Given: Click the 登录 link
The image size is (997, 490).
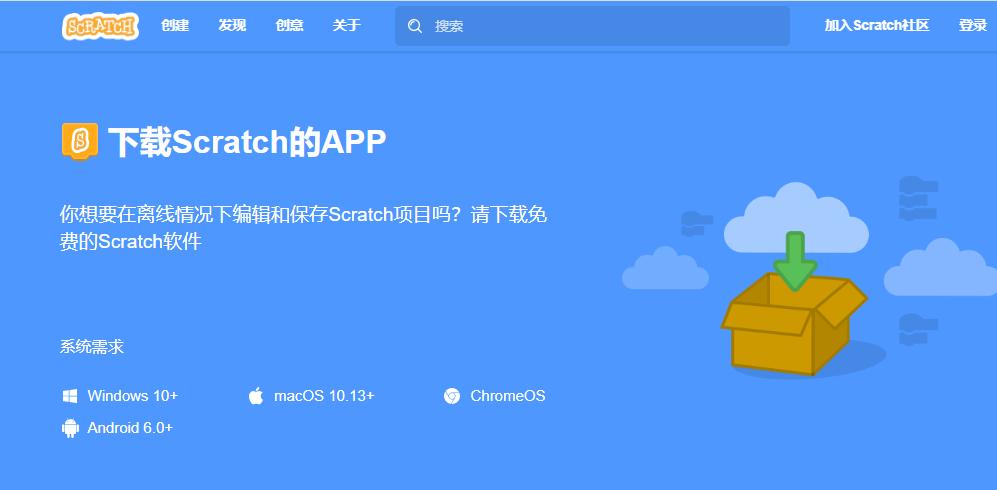Looking at the screenshot, I should point(973,26).
